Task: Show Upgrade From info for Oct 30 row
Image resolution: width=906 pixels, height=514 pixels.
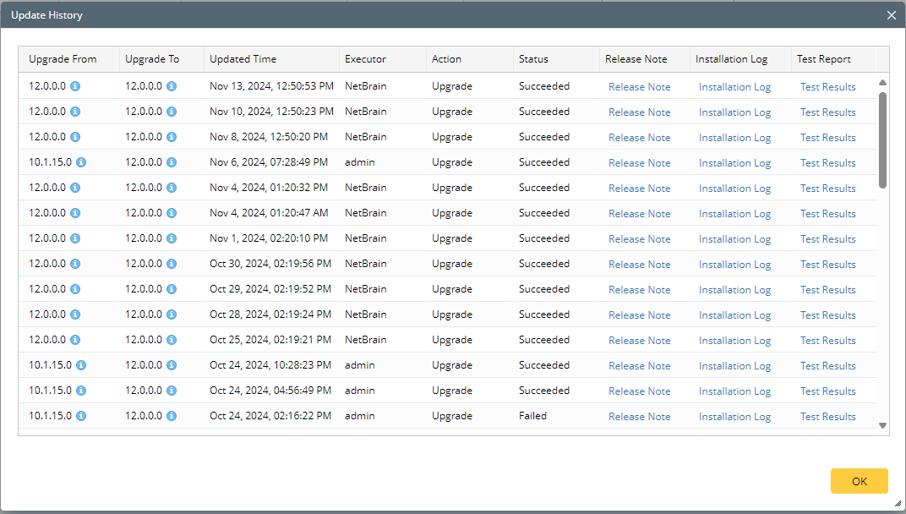Action: pyautogui.click(x=76, y=264)
